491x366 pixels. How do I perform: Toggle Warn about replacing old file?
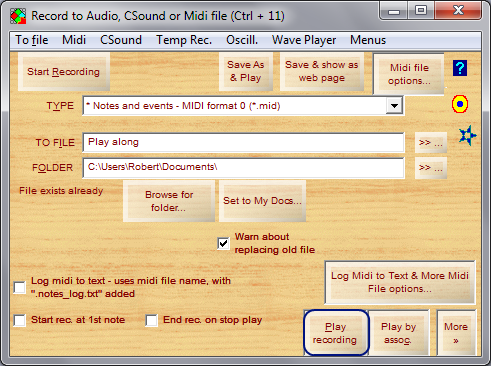click(x=223, y=243)
